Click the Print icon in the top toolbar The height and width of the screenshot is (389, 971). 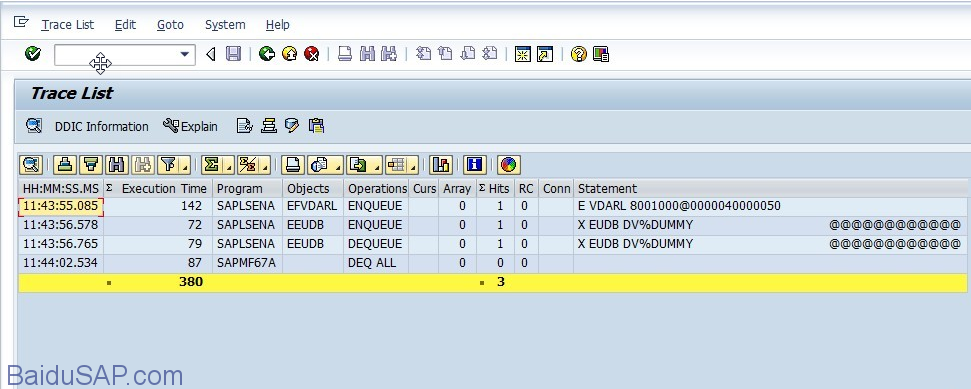coord(345,54)
